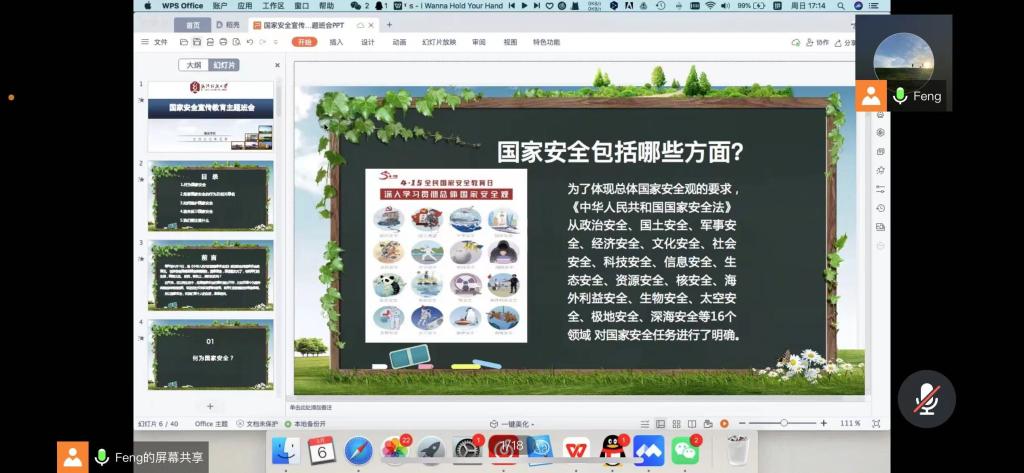This screenshot has width=1024, height=473.
Task: Click the highlighted 开始 ribbon tab button
Action: [x=304, y=42]
